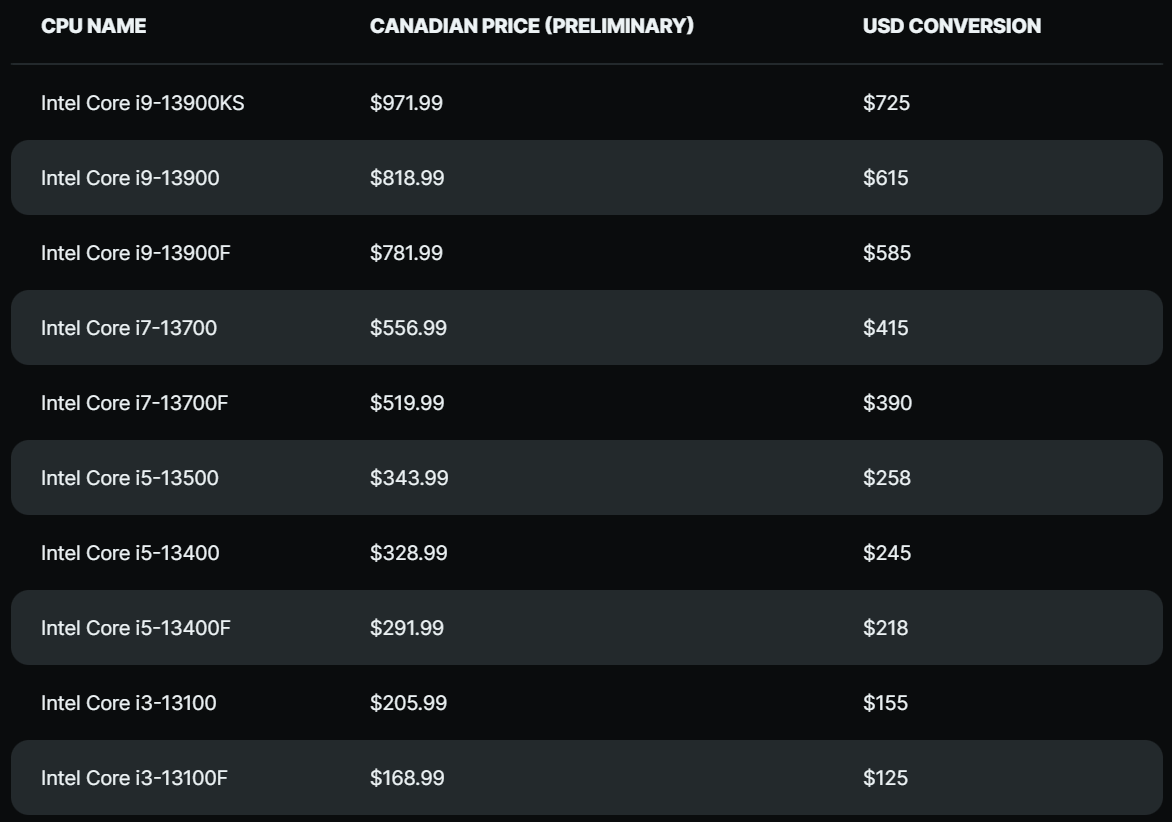Select the $291.99 Canadian price
This screenshot has width=1172, height=822.
[406, 628]
